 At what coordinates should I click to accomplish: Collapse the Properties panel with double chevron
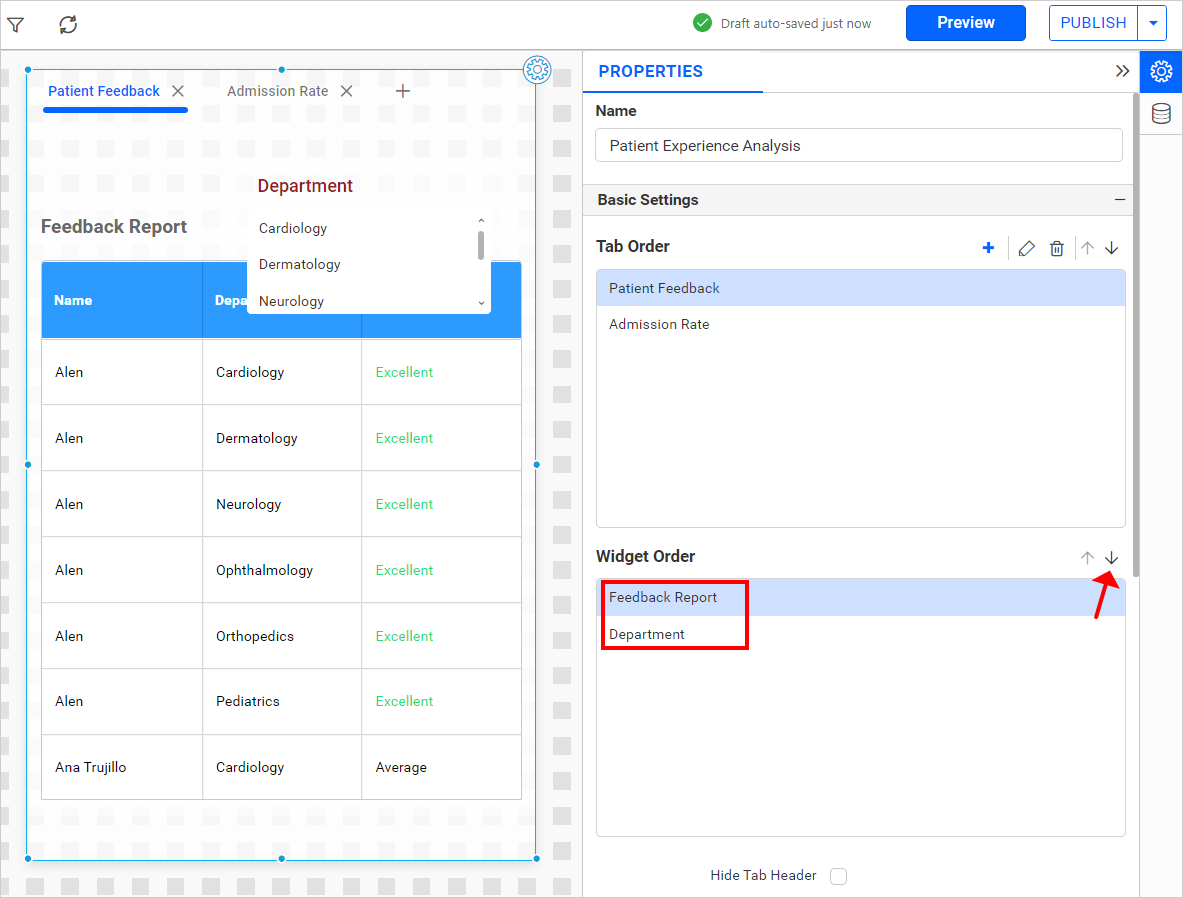tap(1122, 71)
